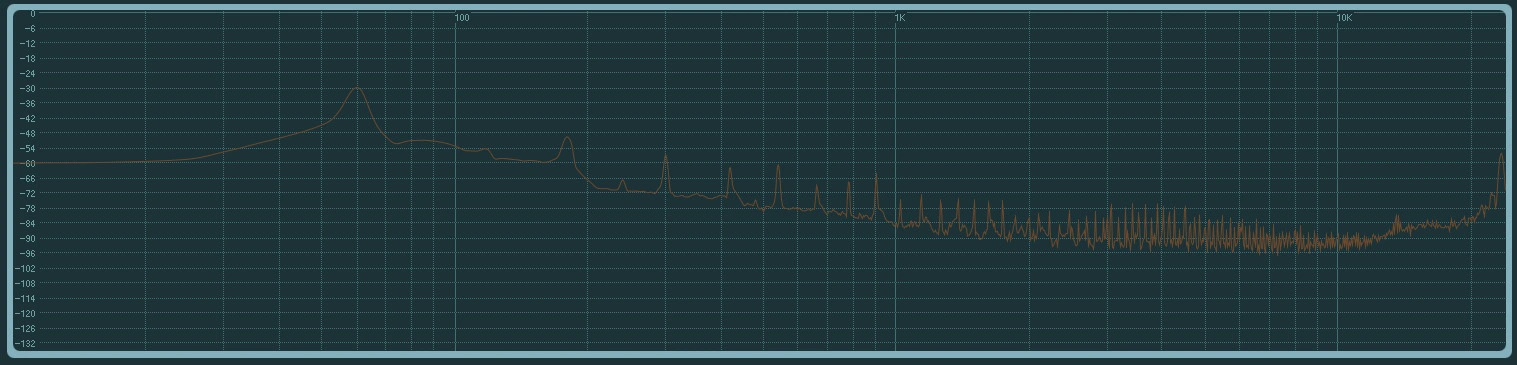This screenshot has height=365, width=1517.
Task: Click the high-frequency peak at far right edge
Action: click(1501, 156)
